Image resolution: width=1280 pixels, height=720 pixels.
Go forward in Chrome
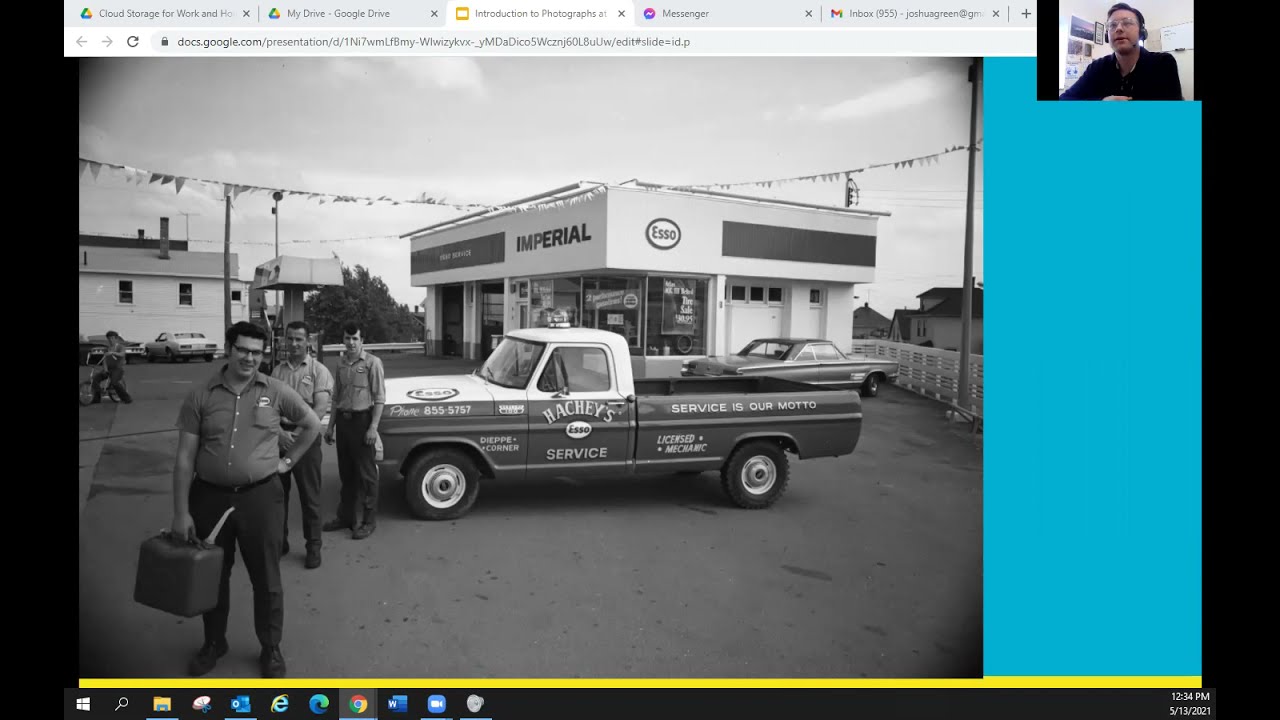pos(107,42)
